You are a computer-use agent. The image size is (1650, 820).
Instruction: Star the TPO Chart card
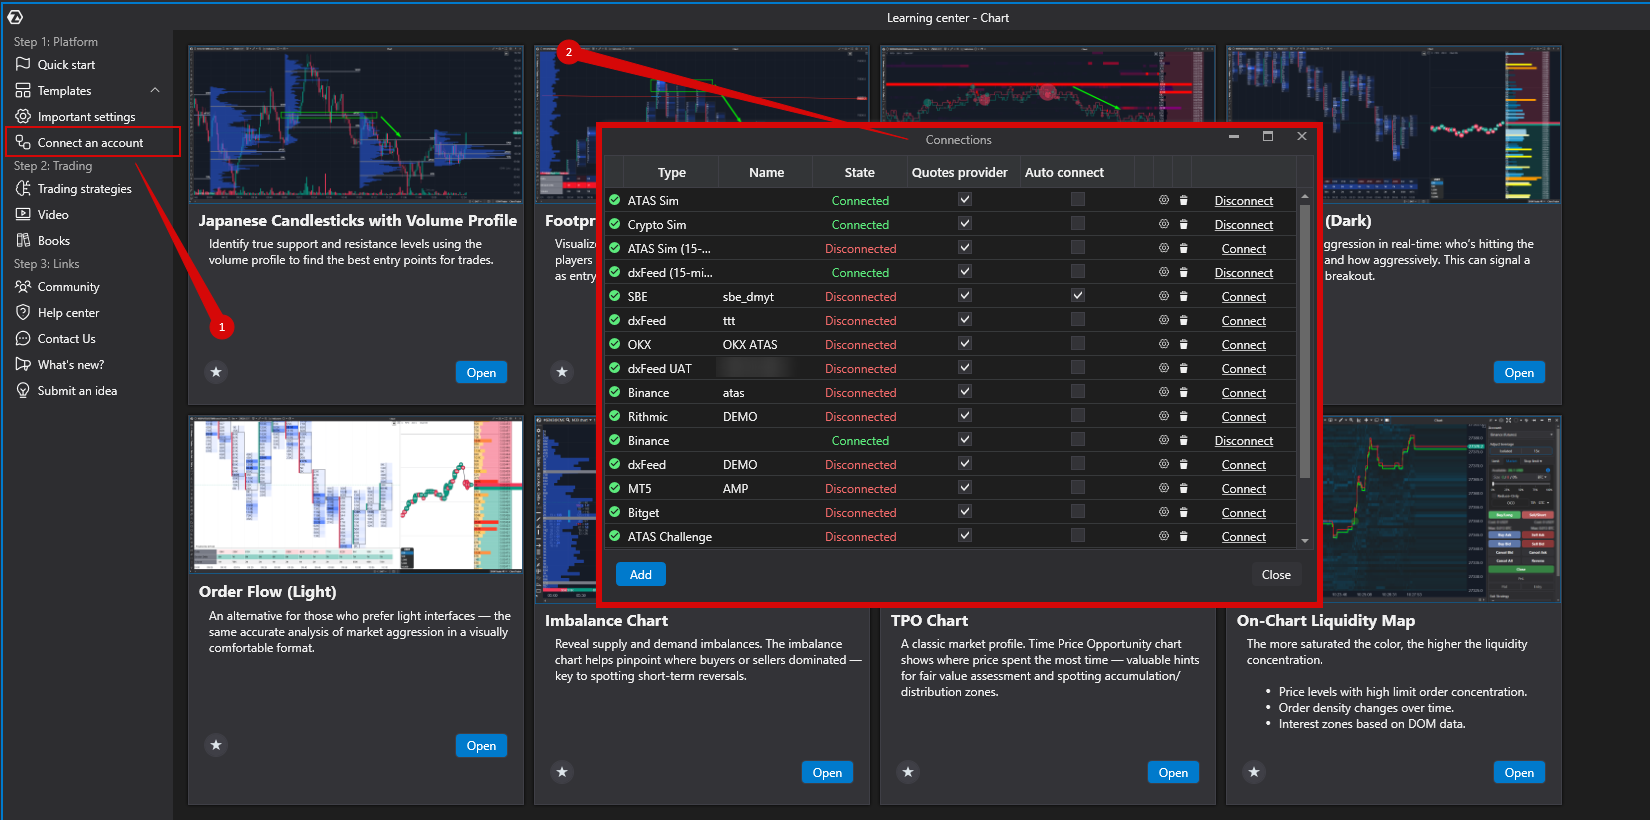pos(908,772)
